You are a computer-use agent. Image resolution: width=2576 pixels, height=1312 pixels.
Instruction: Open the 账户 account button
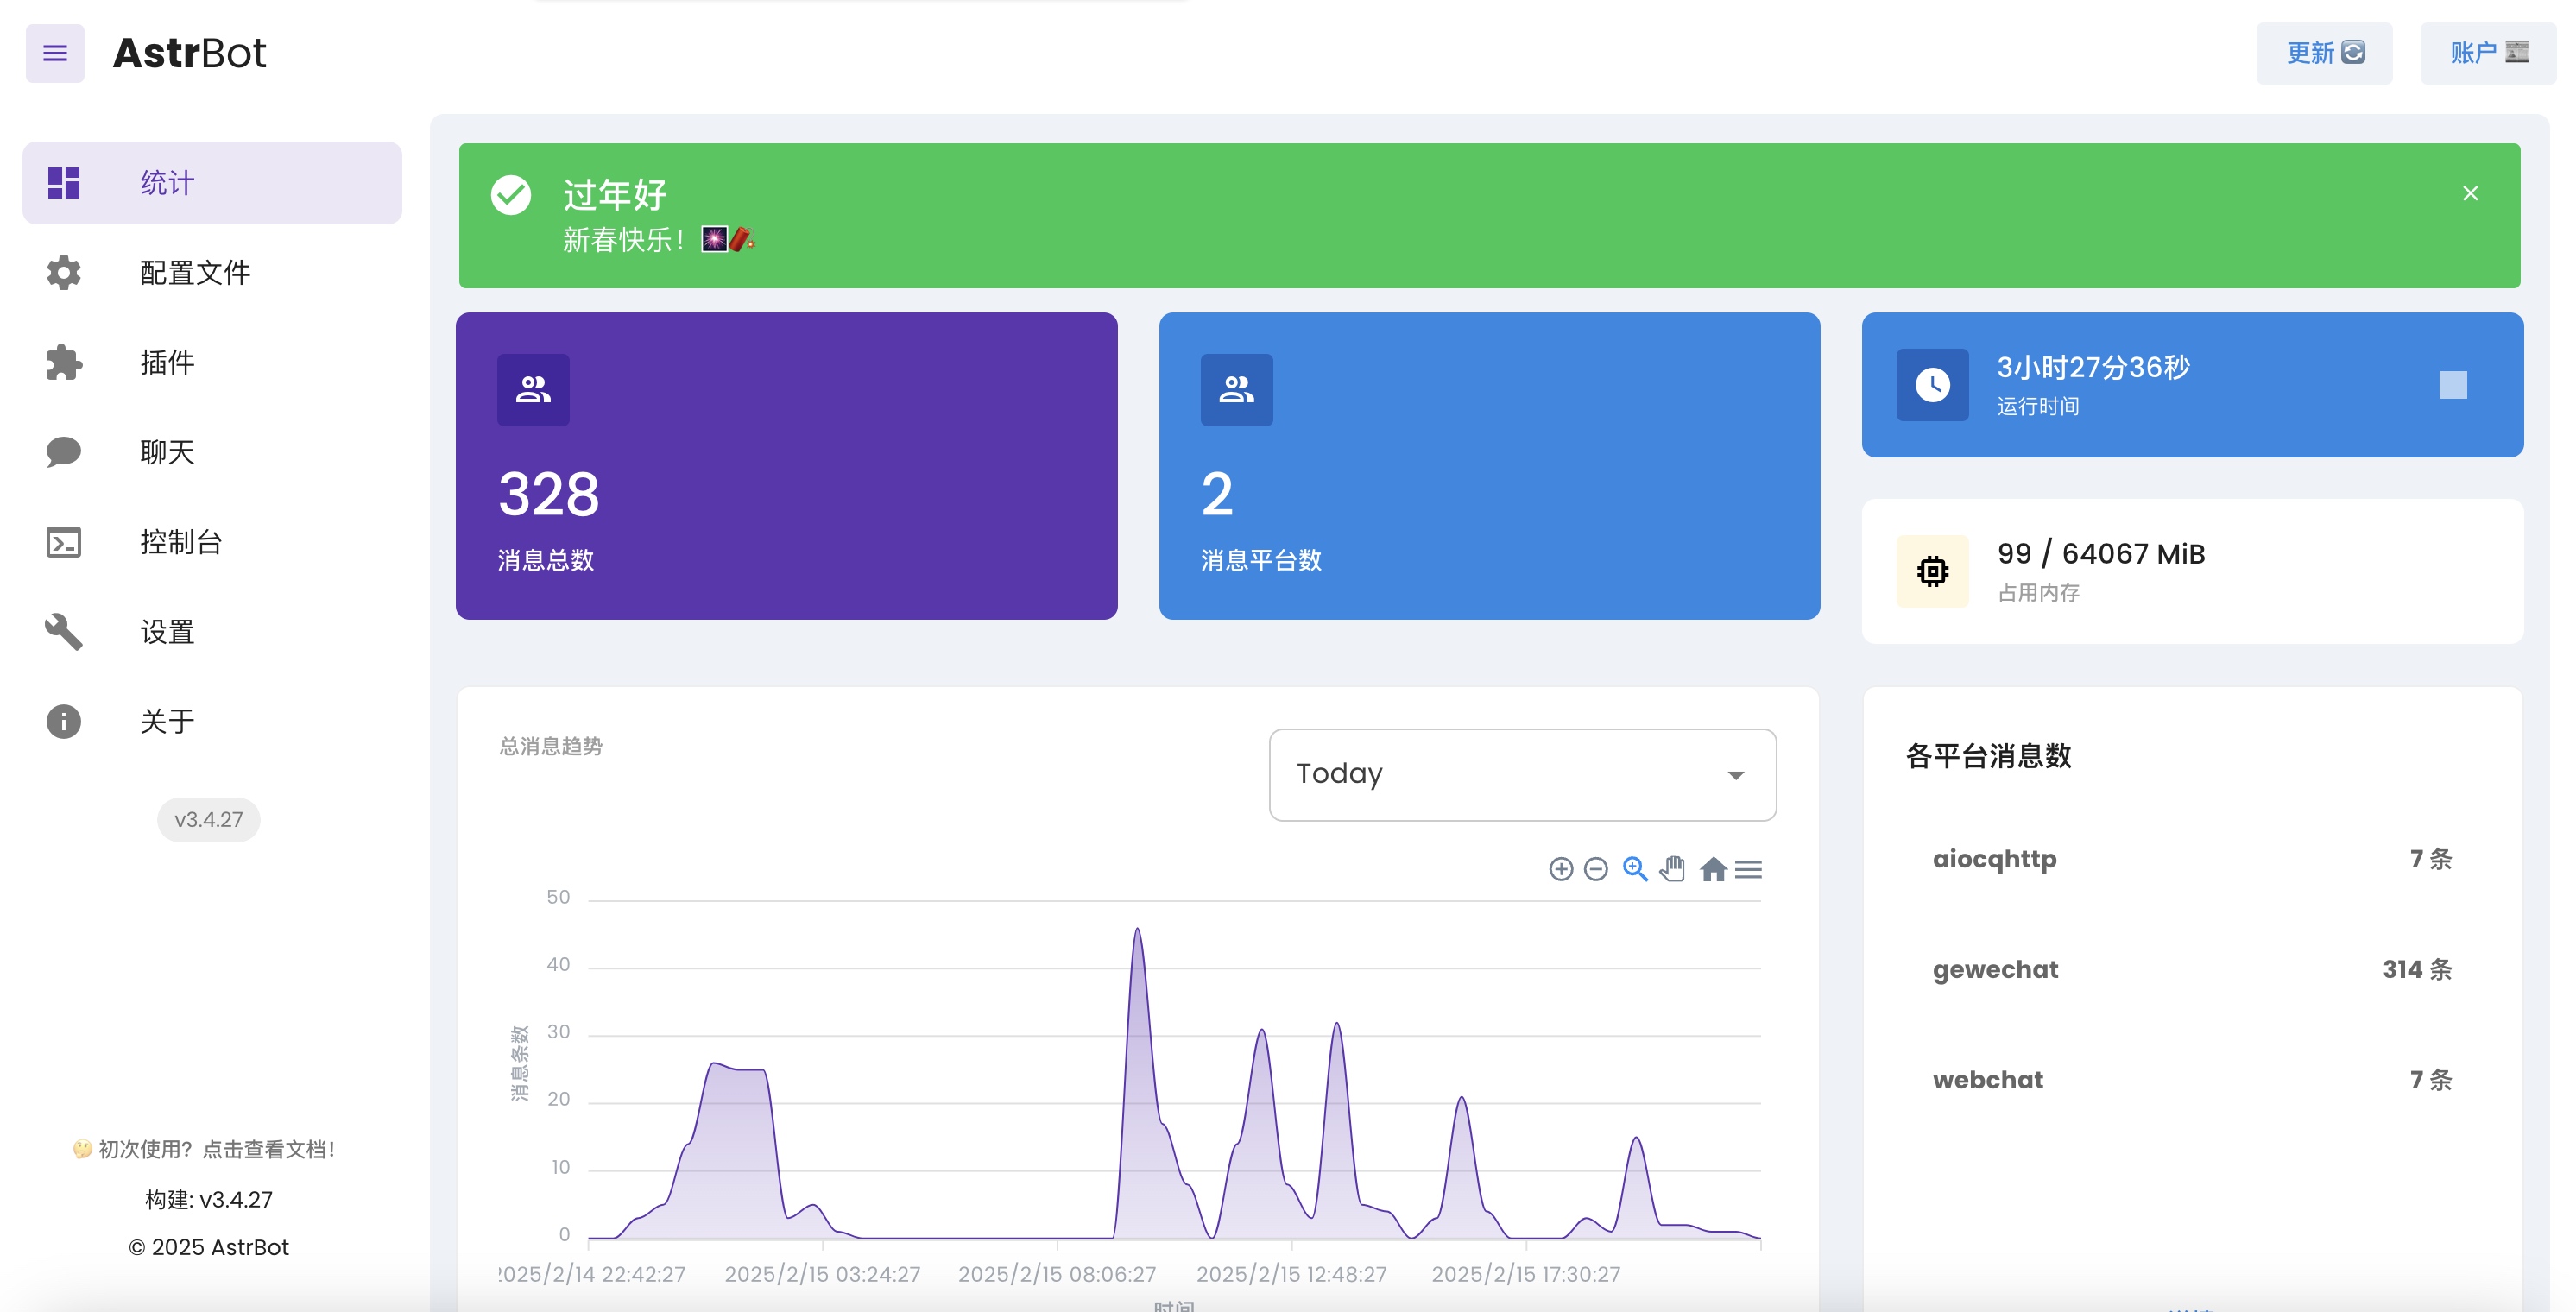[x=2488, y=53]
